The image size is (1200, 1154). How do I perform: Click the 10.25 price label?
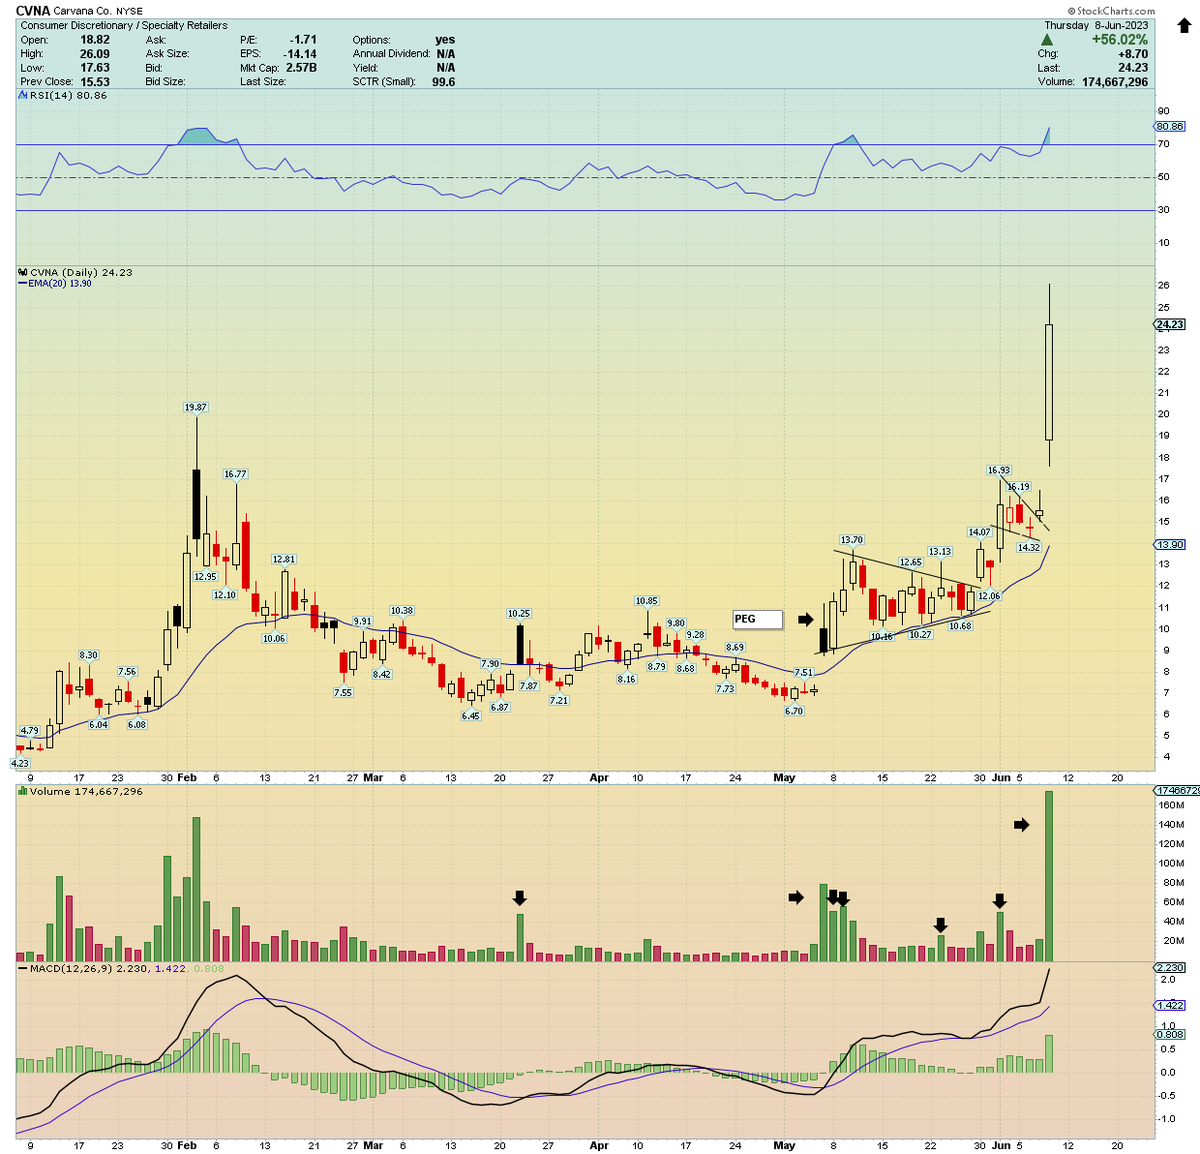[x=519, y=614]
